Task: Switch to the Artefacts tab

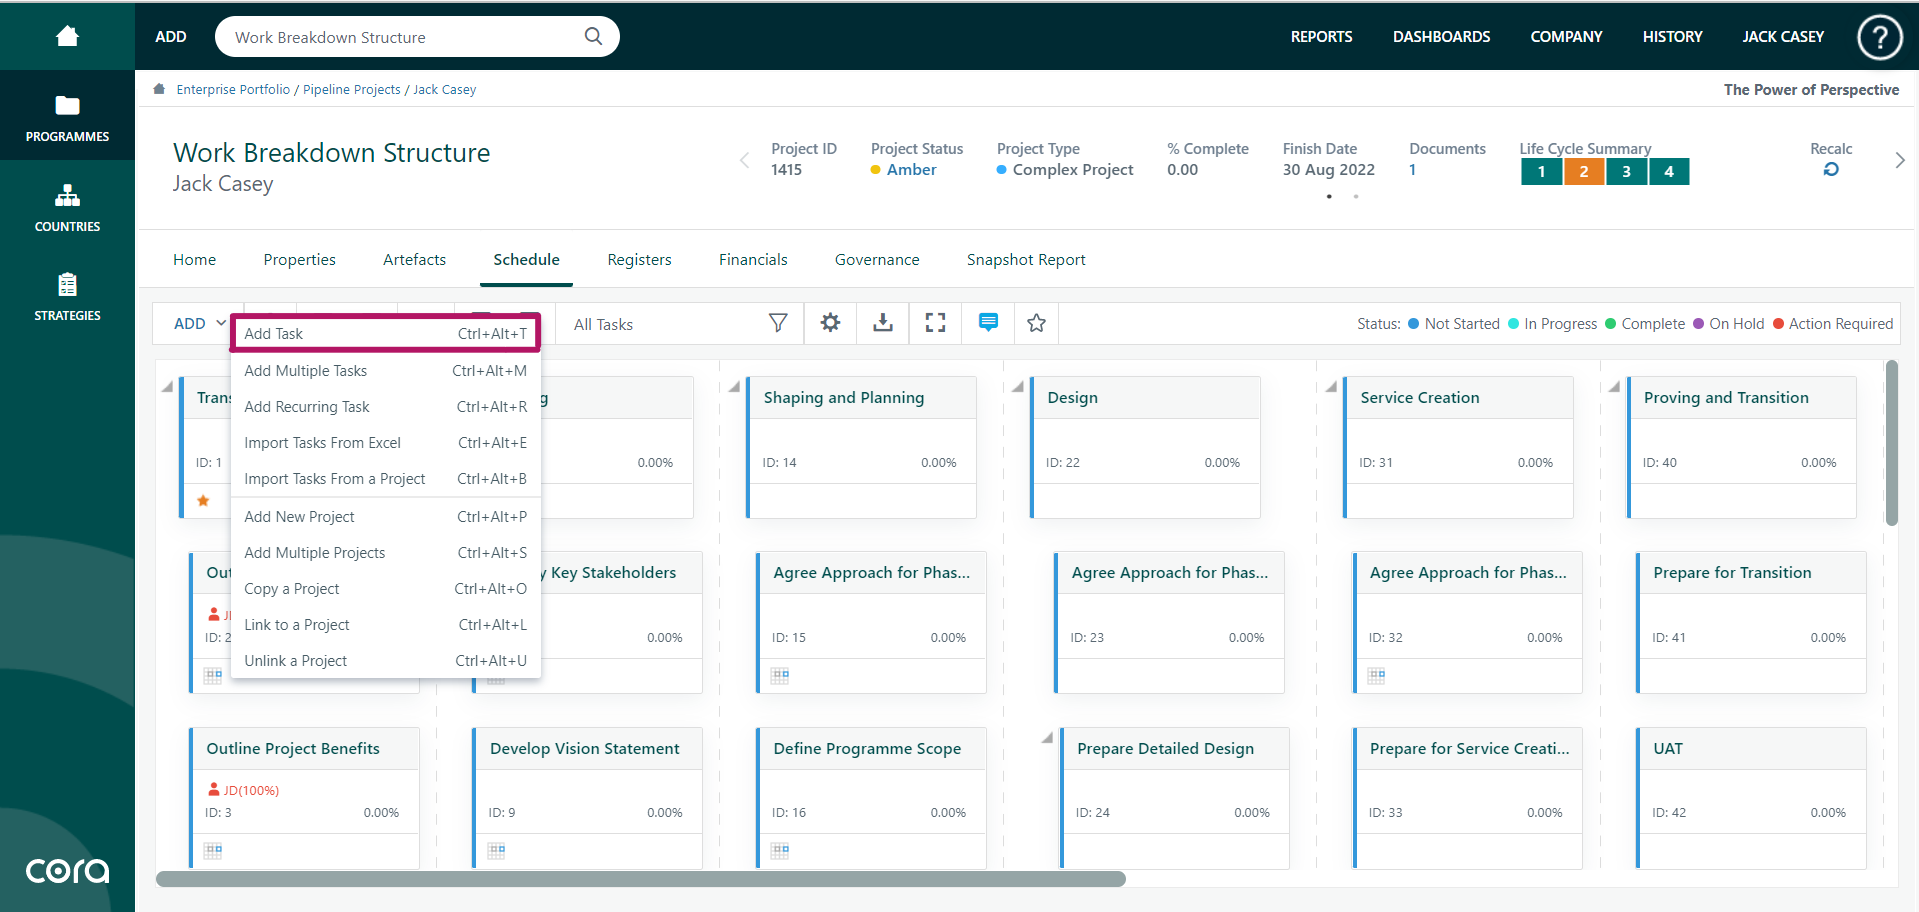Action: [414, 259]
